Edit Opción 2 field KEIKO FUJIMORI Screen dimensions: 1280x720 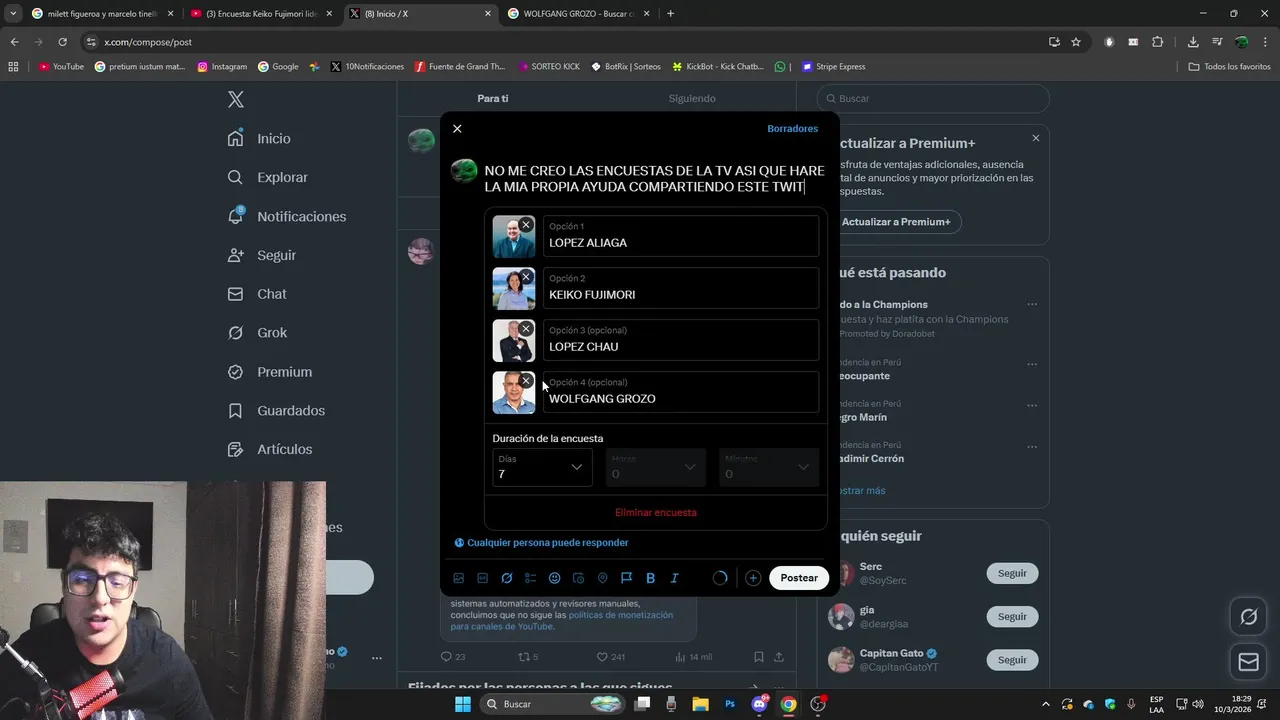681,288
